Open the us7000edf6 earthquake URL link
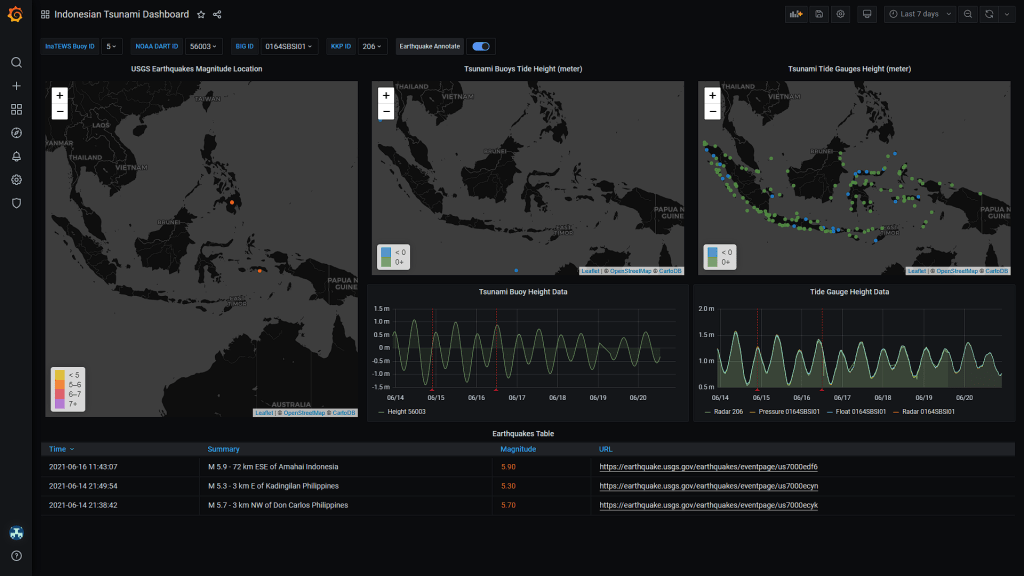 [x=708, y=467]
